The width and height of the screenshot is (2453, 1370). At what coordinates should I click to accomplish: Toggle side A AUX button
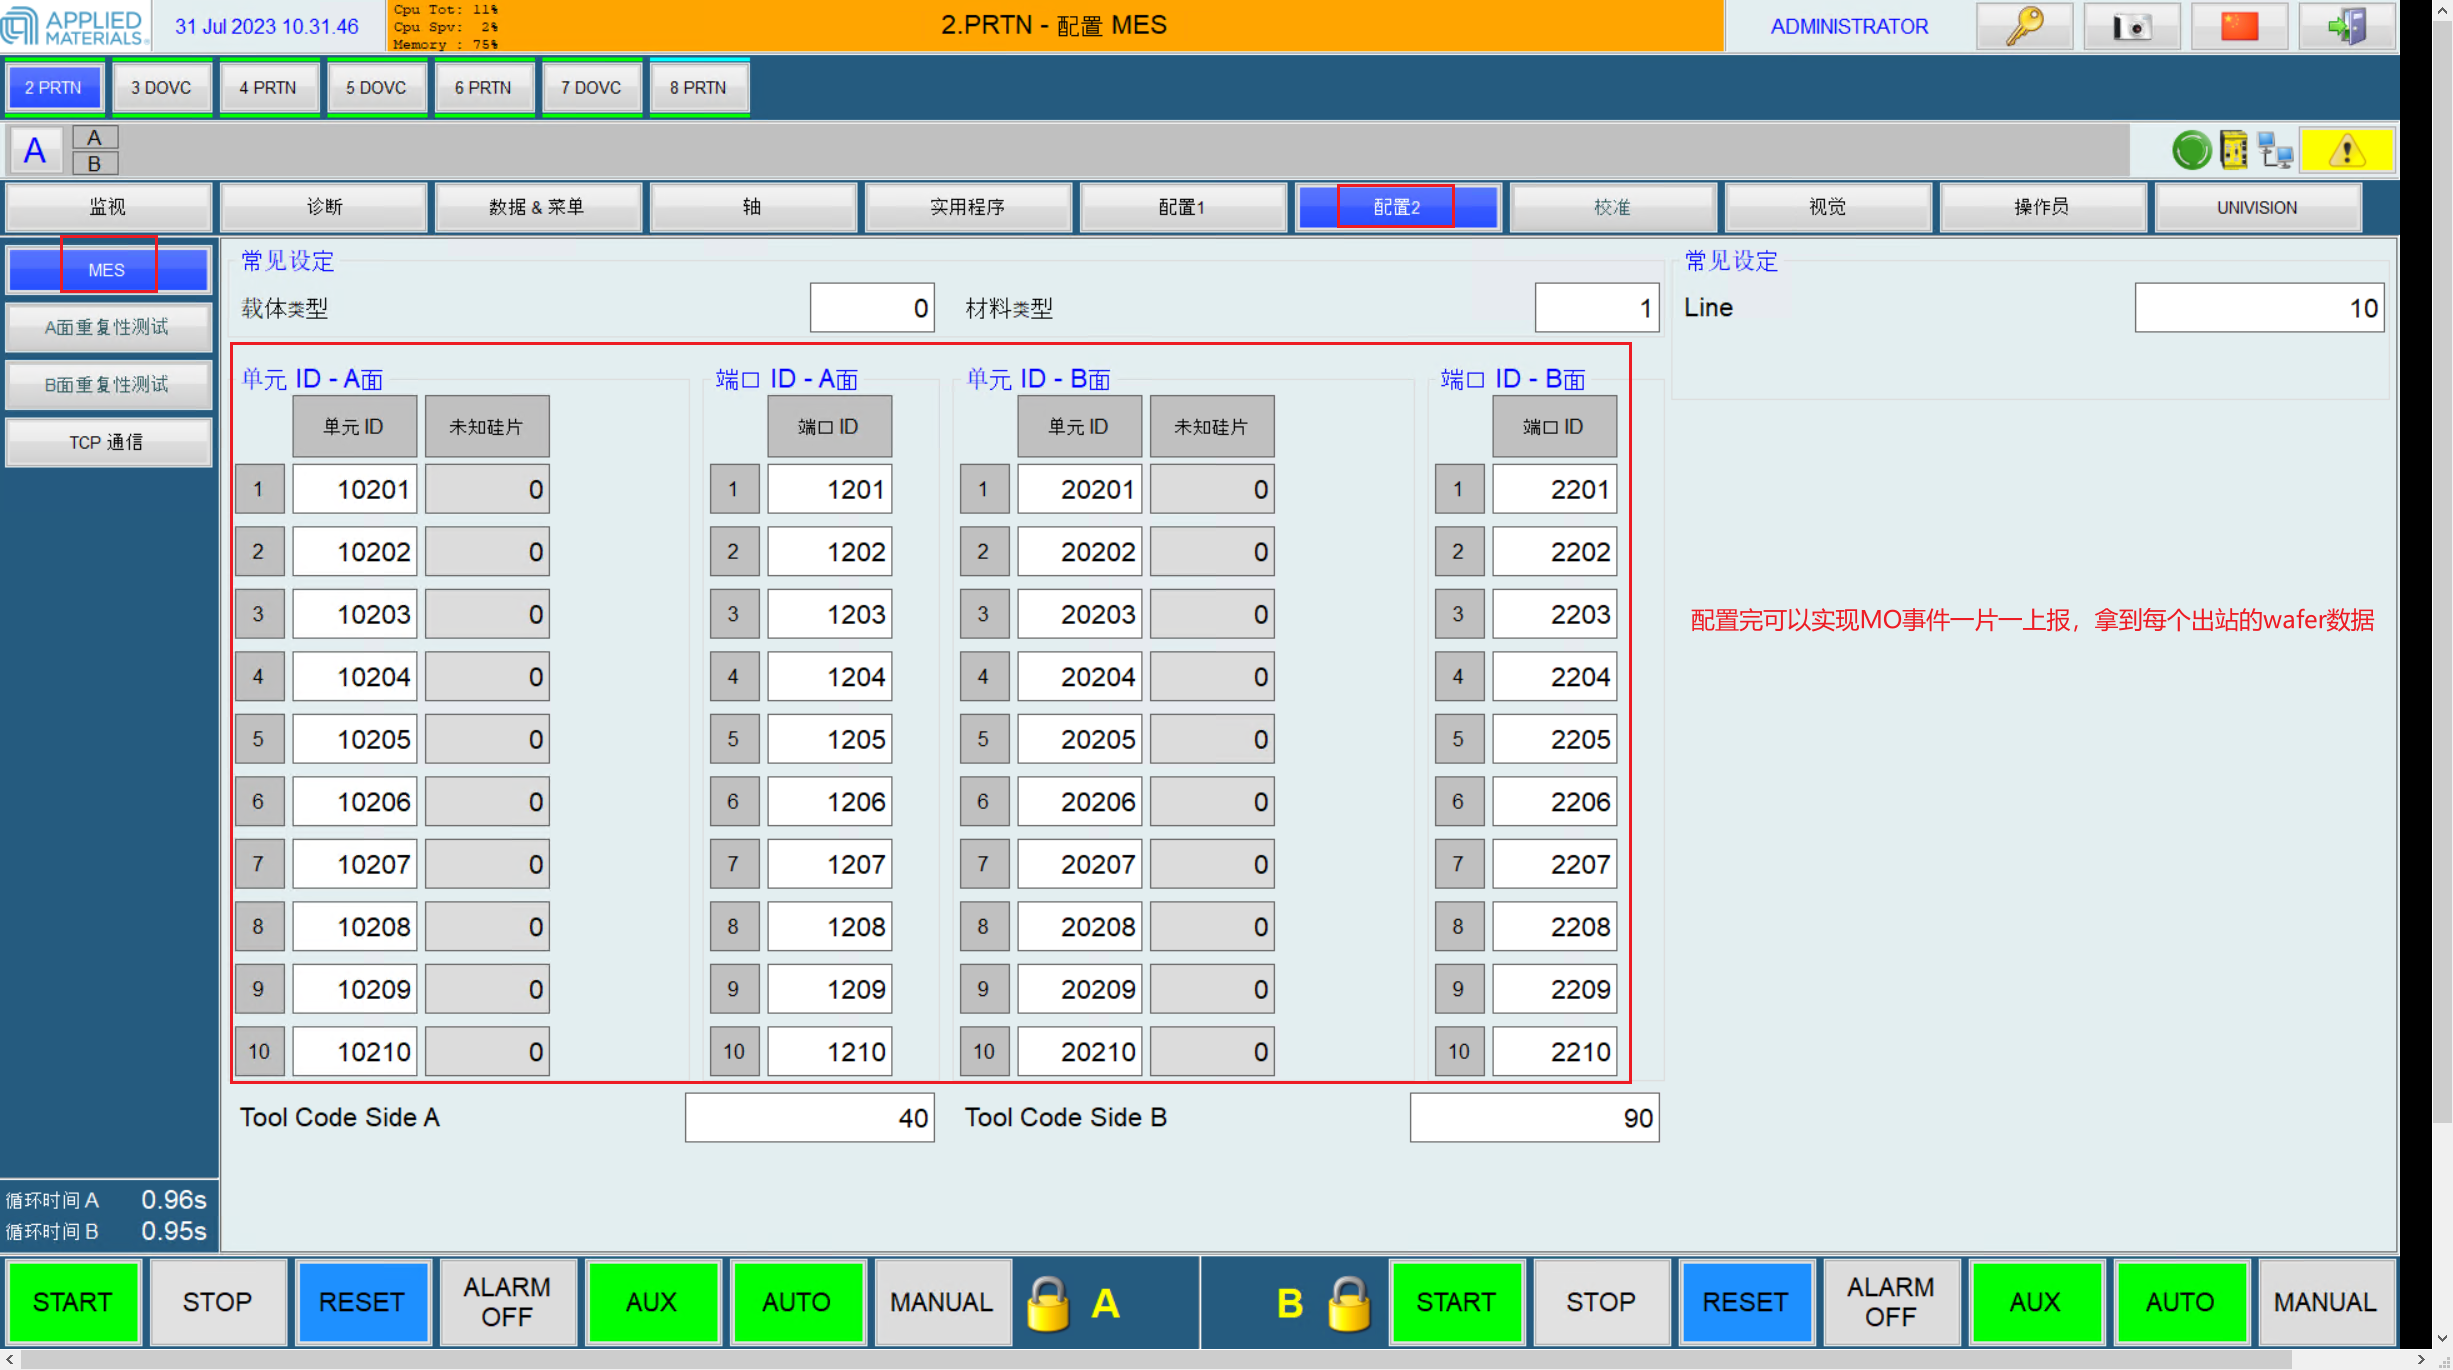tap(651, 1302)
